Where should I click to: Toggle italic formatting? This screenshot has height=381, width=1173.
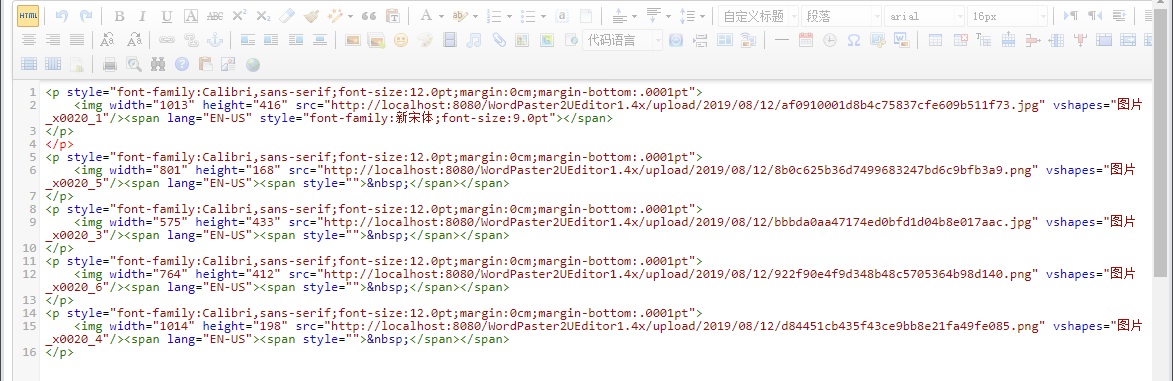(143, 16)
